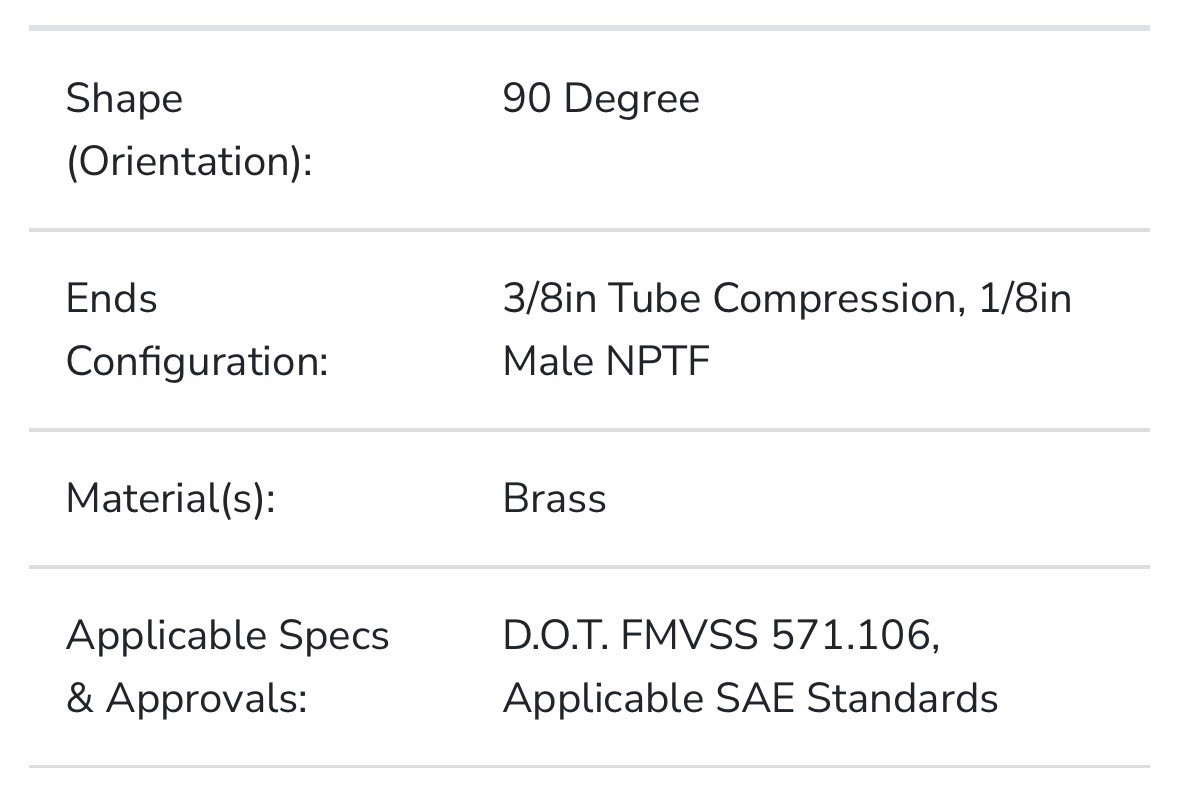Click the 1/8in text in Ends row
The image size is (1179, 794).
[x=1025, y=299]
